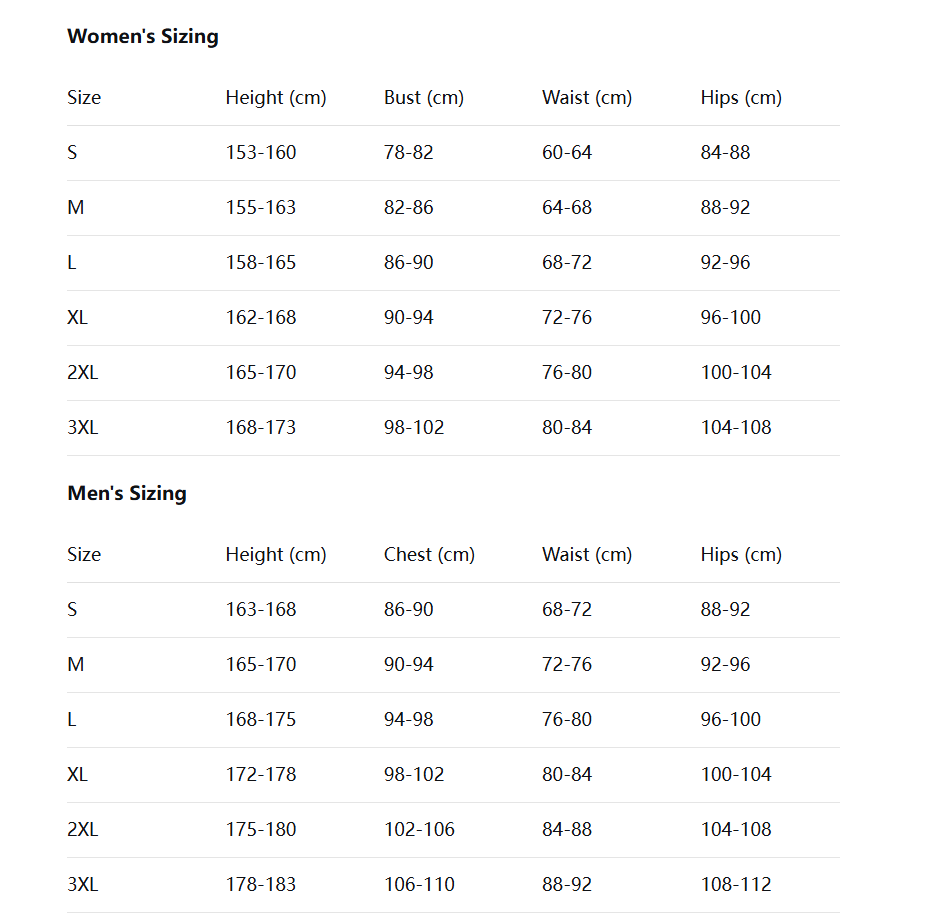Click the 162-168 height entry
The width and height of the screenshot is (931, 917).
point(261,318)
